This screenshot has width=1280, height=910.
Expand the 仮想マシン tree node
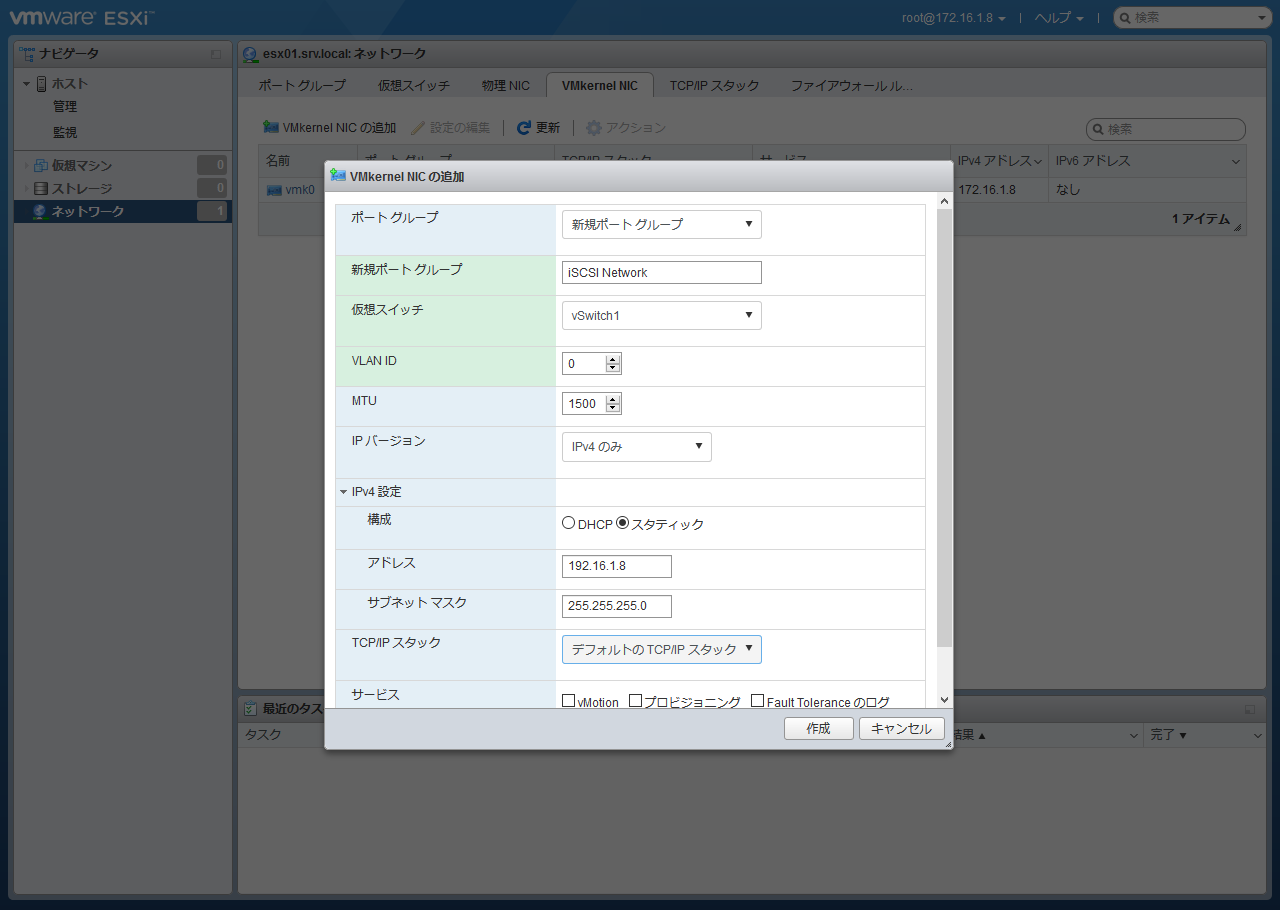click(x=27, y=166)
